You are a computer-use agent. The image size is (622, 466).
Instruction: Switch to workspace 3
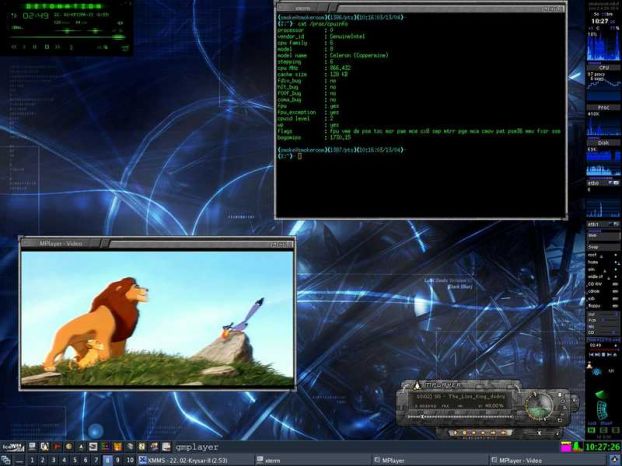(53, 460)
